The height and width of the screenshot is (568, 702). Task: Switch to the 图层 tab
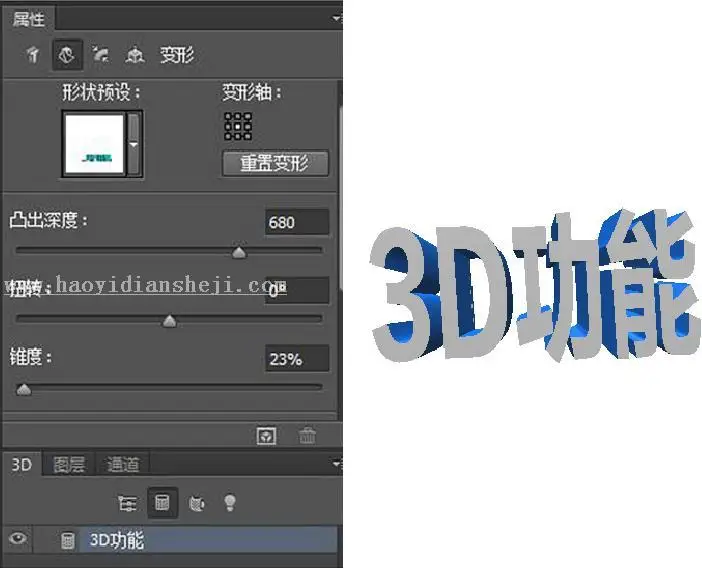68,464
